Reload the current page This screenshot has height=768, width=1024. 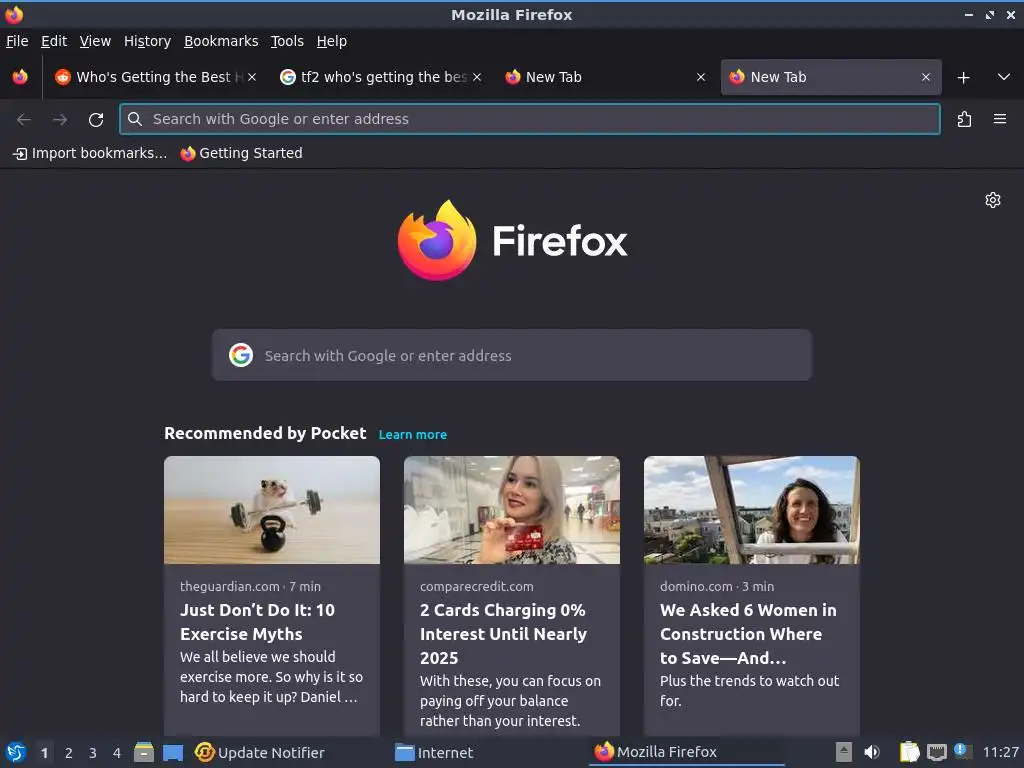pos(96,120)
